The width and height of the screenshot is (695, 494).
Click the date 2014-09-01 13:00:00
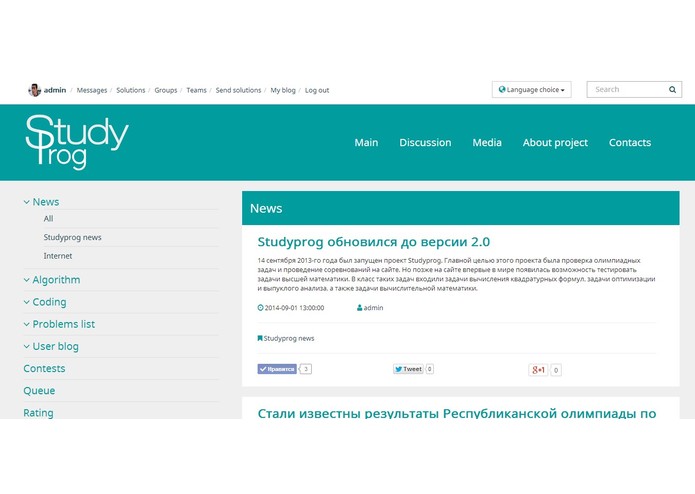294,307
